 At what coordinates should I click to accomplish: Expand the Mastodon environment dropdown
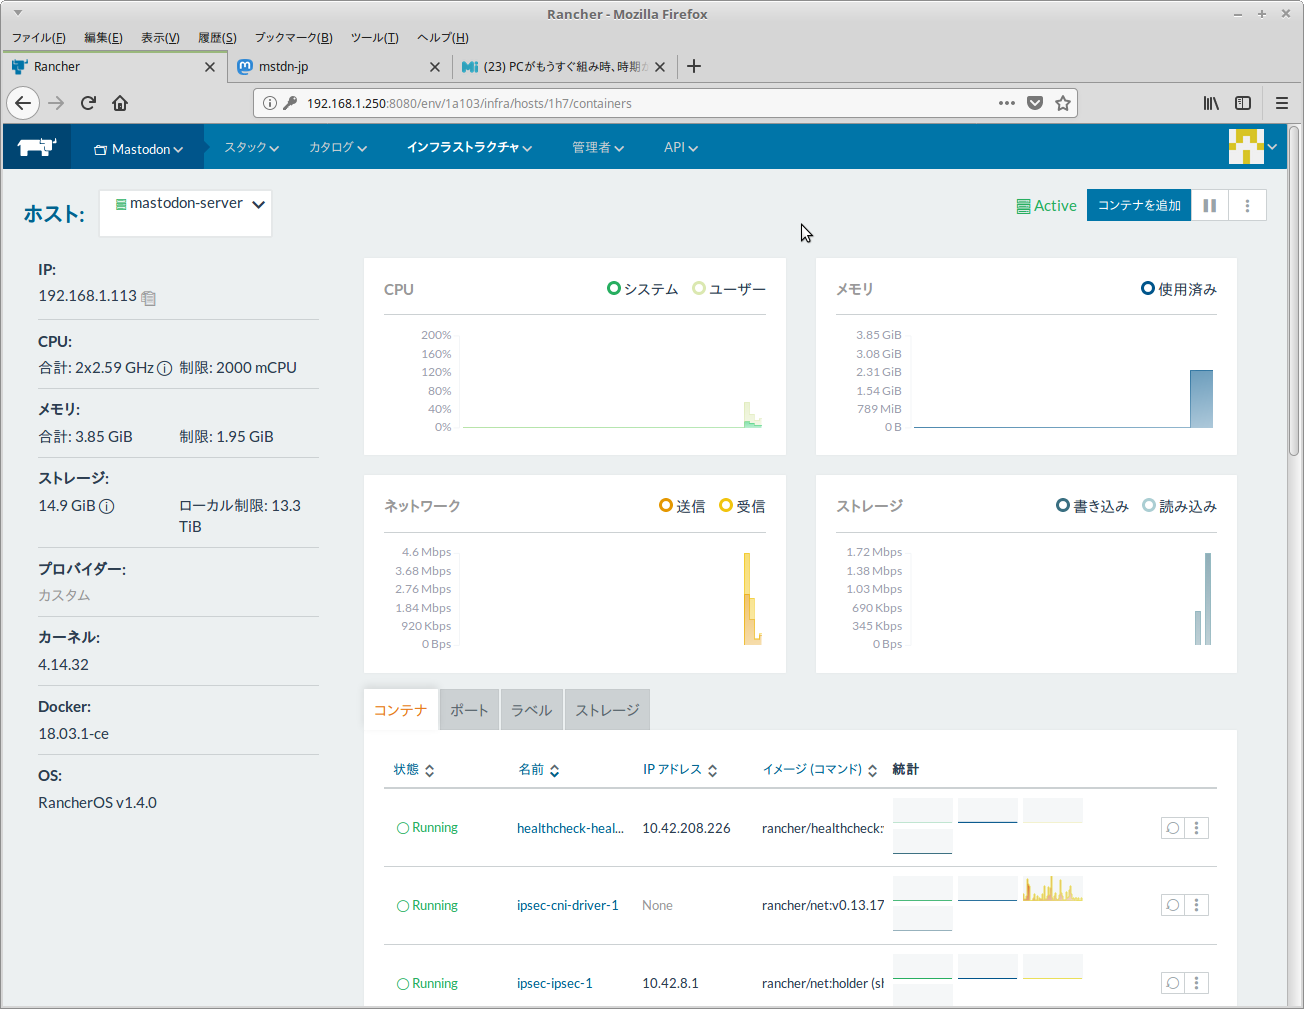(138, 149)
